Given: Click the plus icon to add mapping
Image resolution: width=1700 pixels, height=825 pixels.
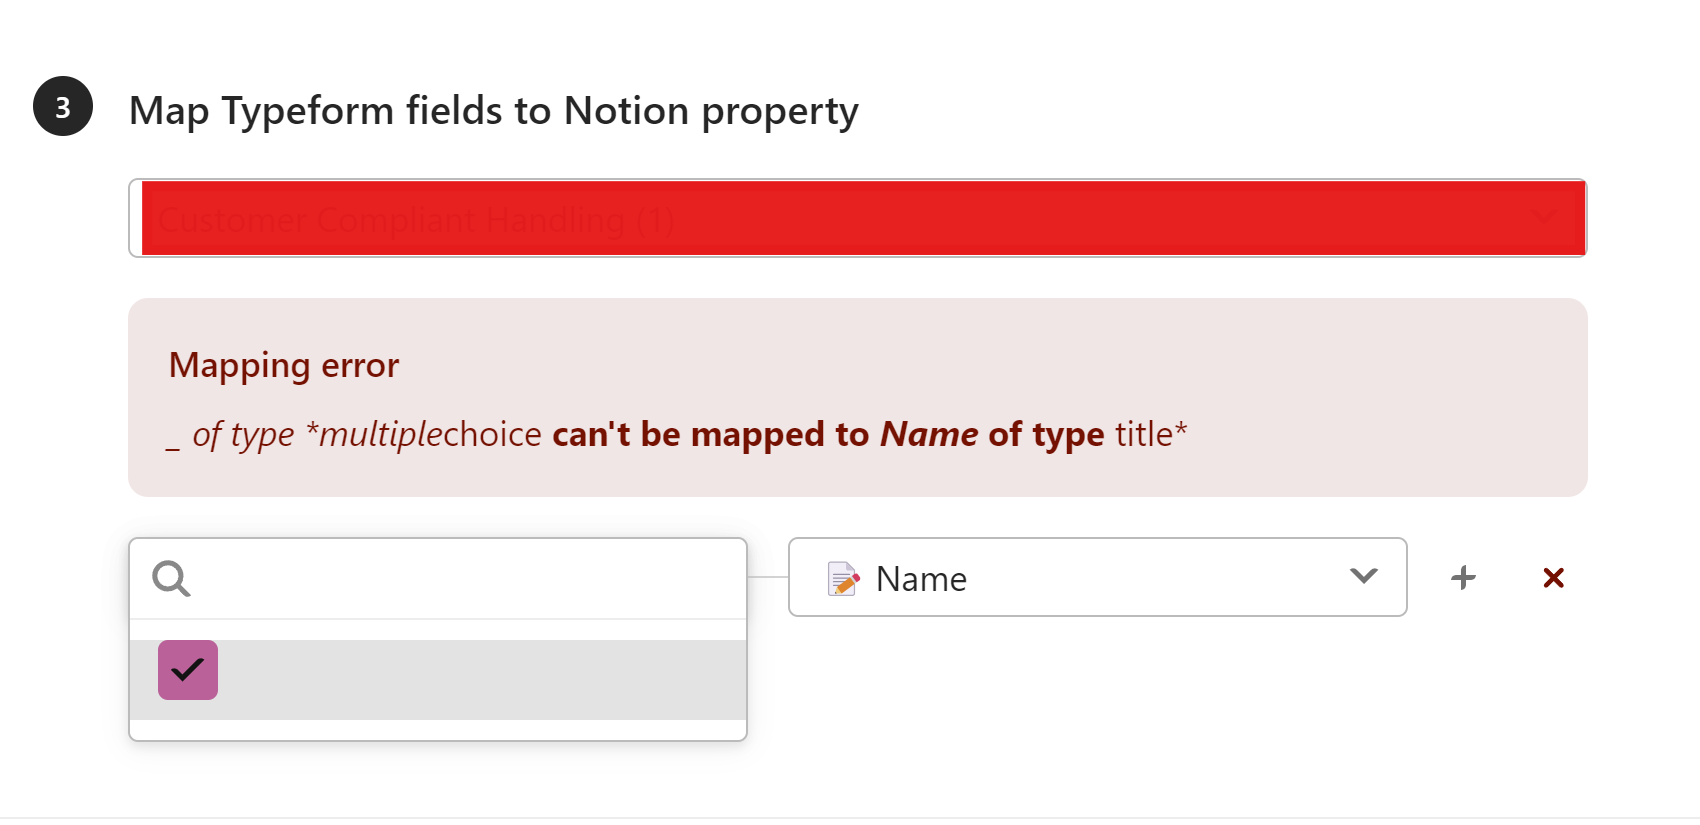Looking at the screenshot, I should pyautogui.click(x=1463, y=577).
